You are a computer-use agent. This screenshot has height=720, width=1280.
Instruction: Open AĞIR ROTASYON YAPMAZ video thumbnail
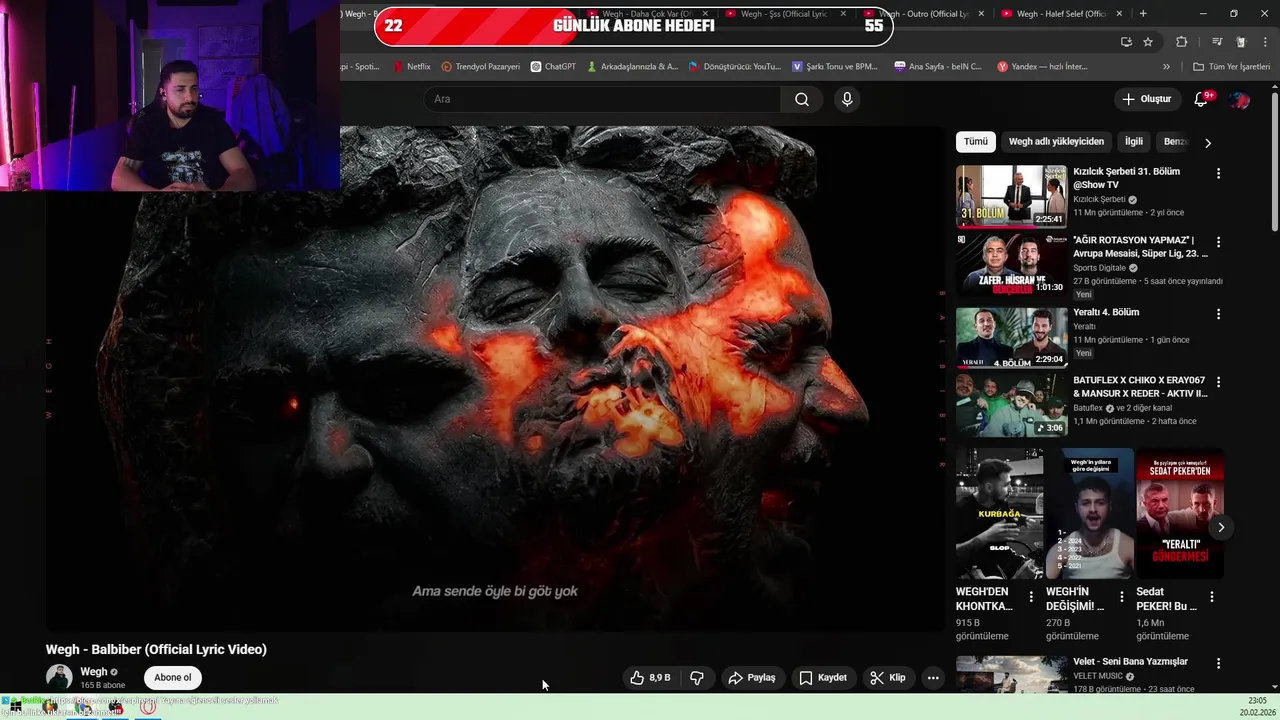1011,265
